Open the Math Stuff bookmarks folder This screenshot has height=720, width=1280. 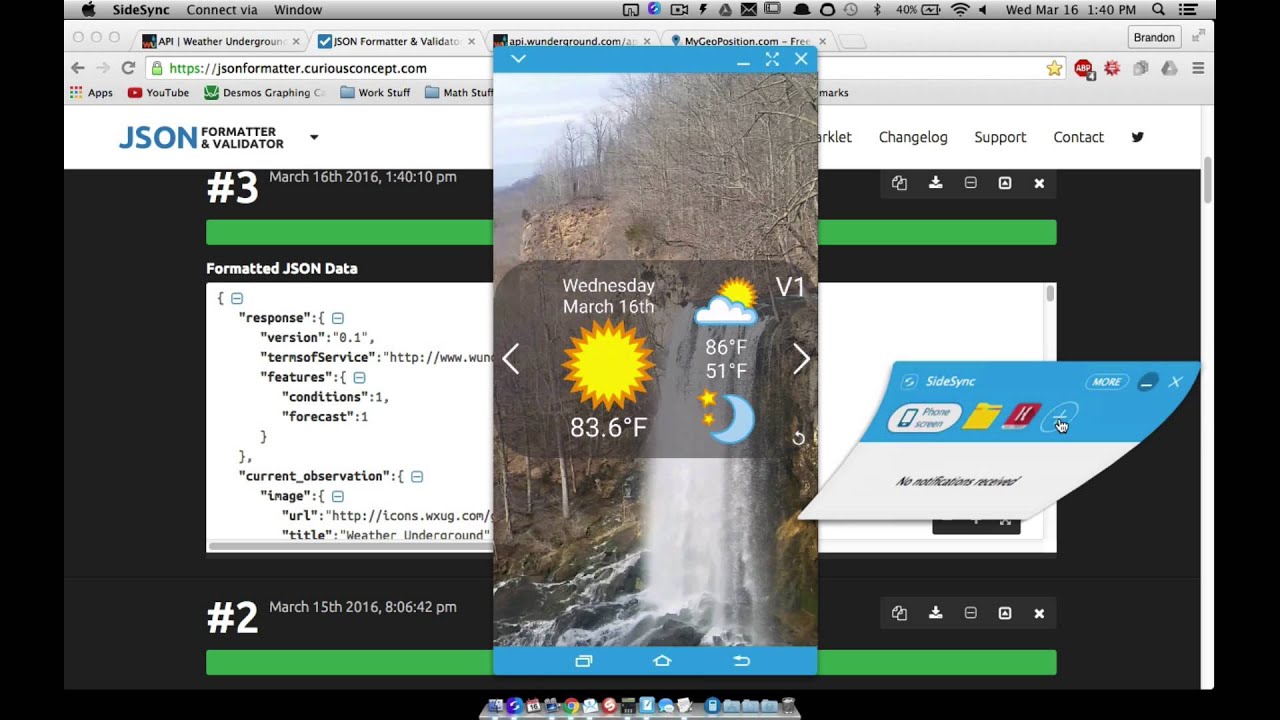point(459,93)
